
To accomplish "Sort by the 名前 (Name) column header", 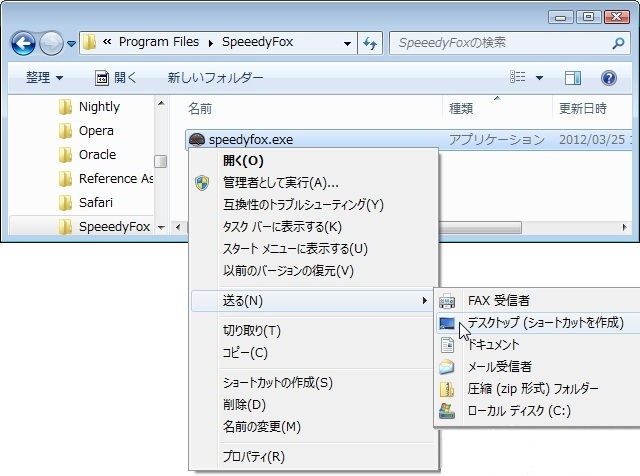I will pos(200,109).
